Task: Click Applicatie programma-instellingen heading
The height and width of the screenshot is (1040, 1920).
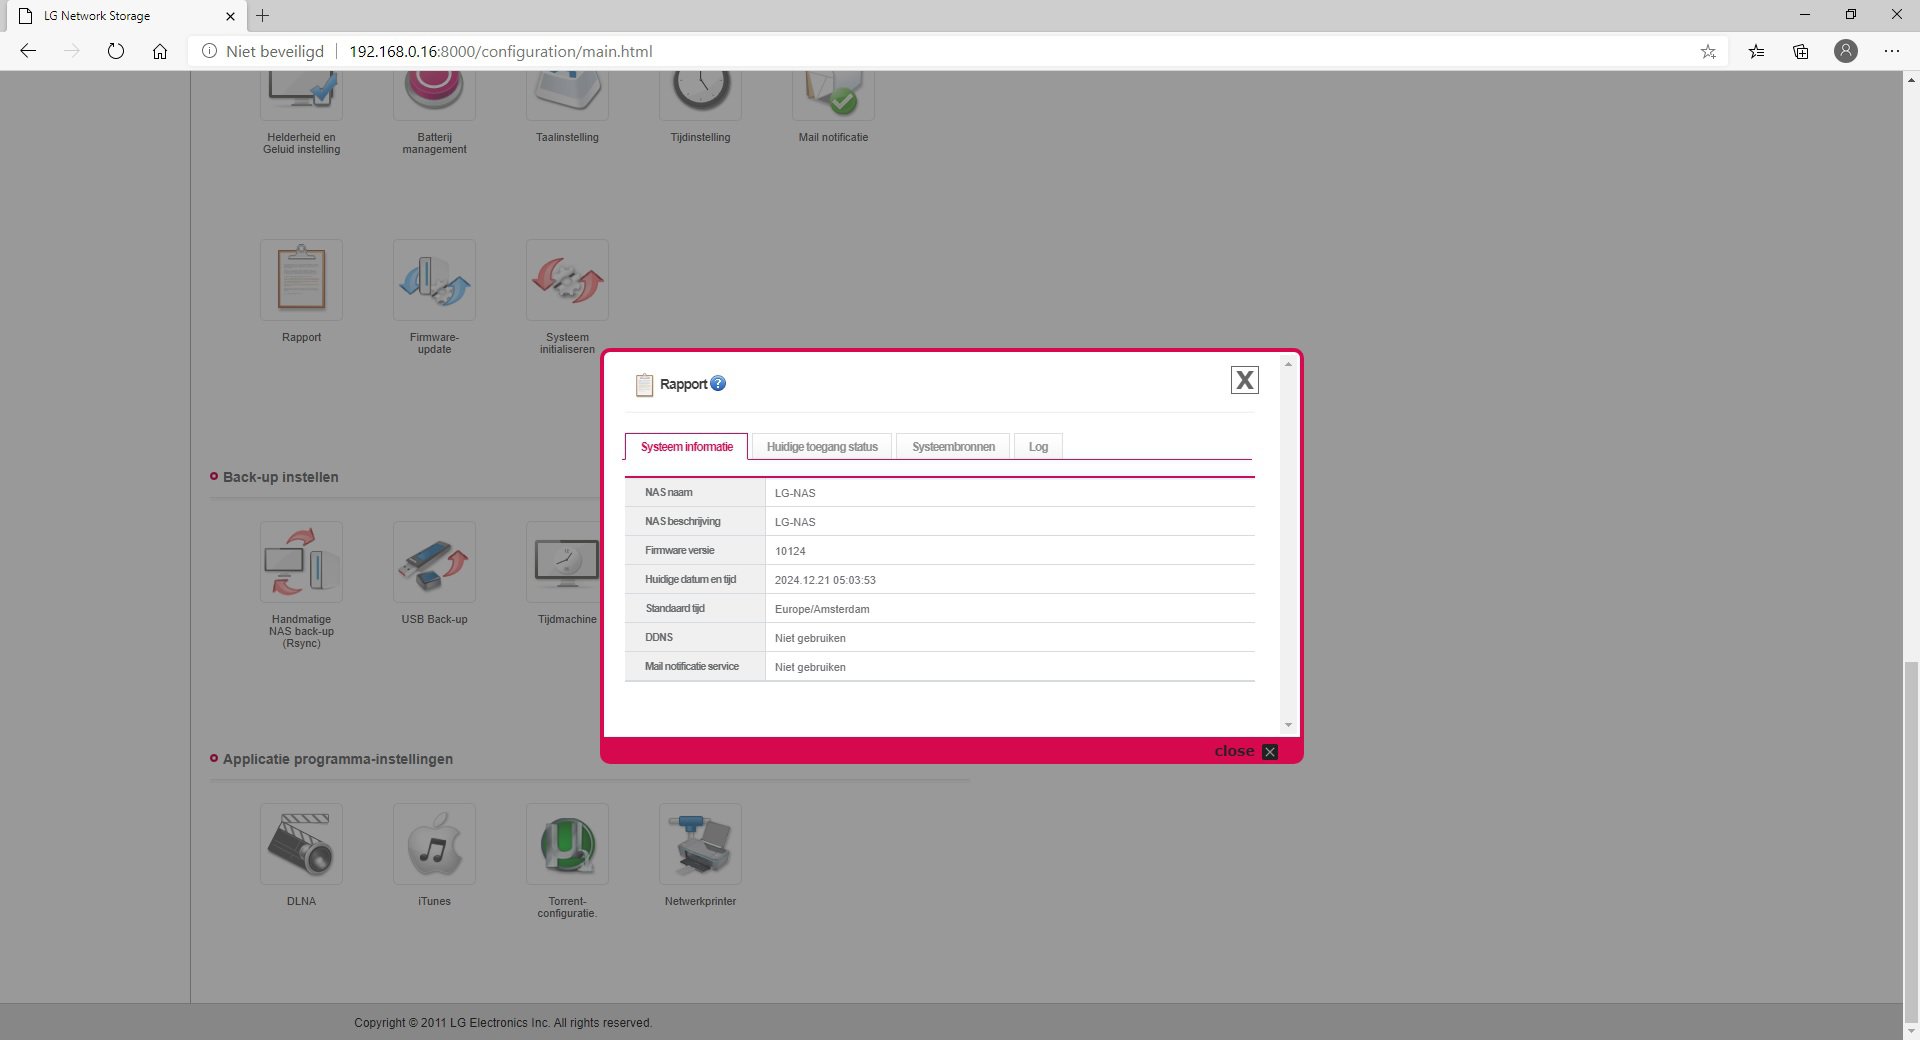Action: coord(338,759)
